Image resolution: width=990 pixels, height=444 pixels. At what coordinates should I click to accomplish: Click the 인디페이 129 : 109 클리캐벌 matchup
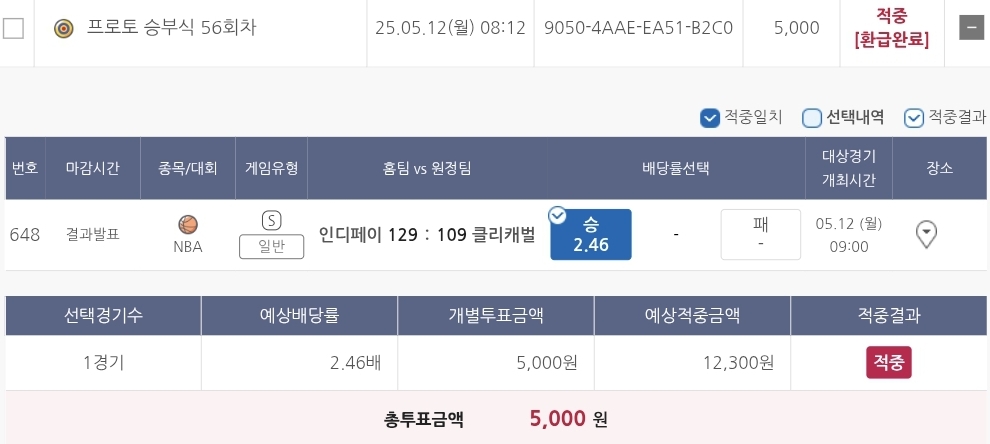point(427,235)
